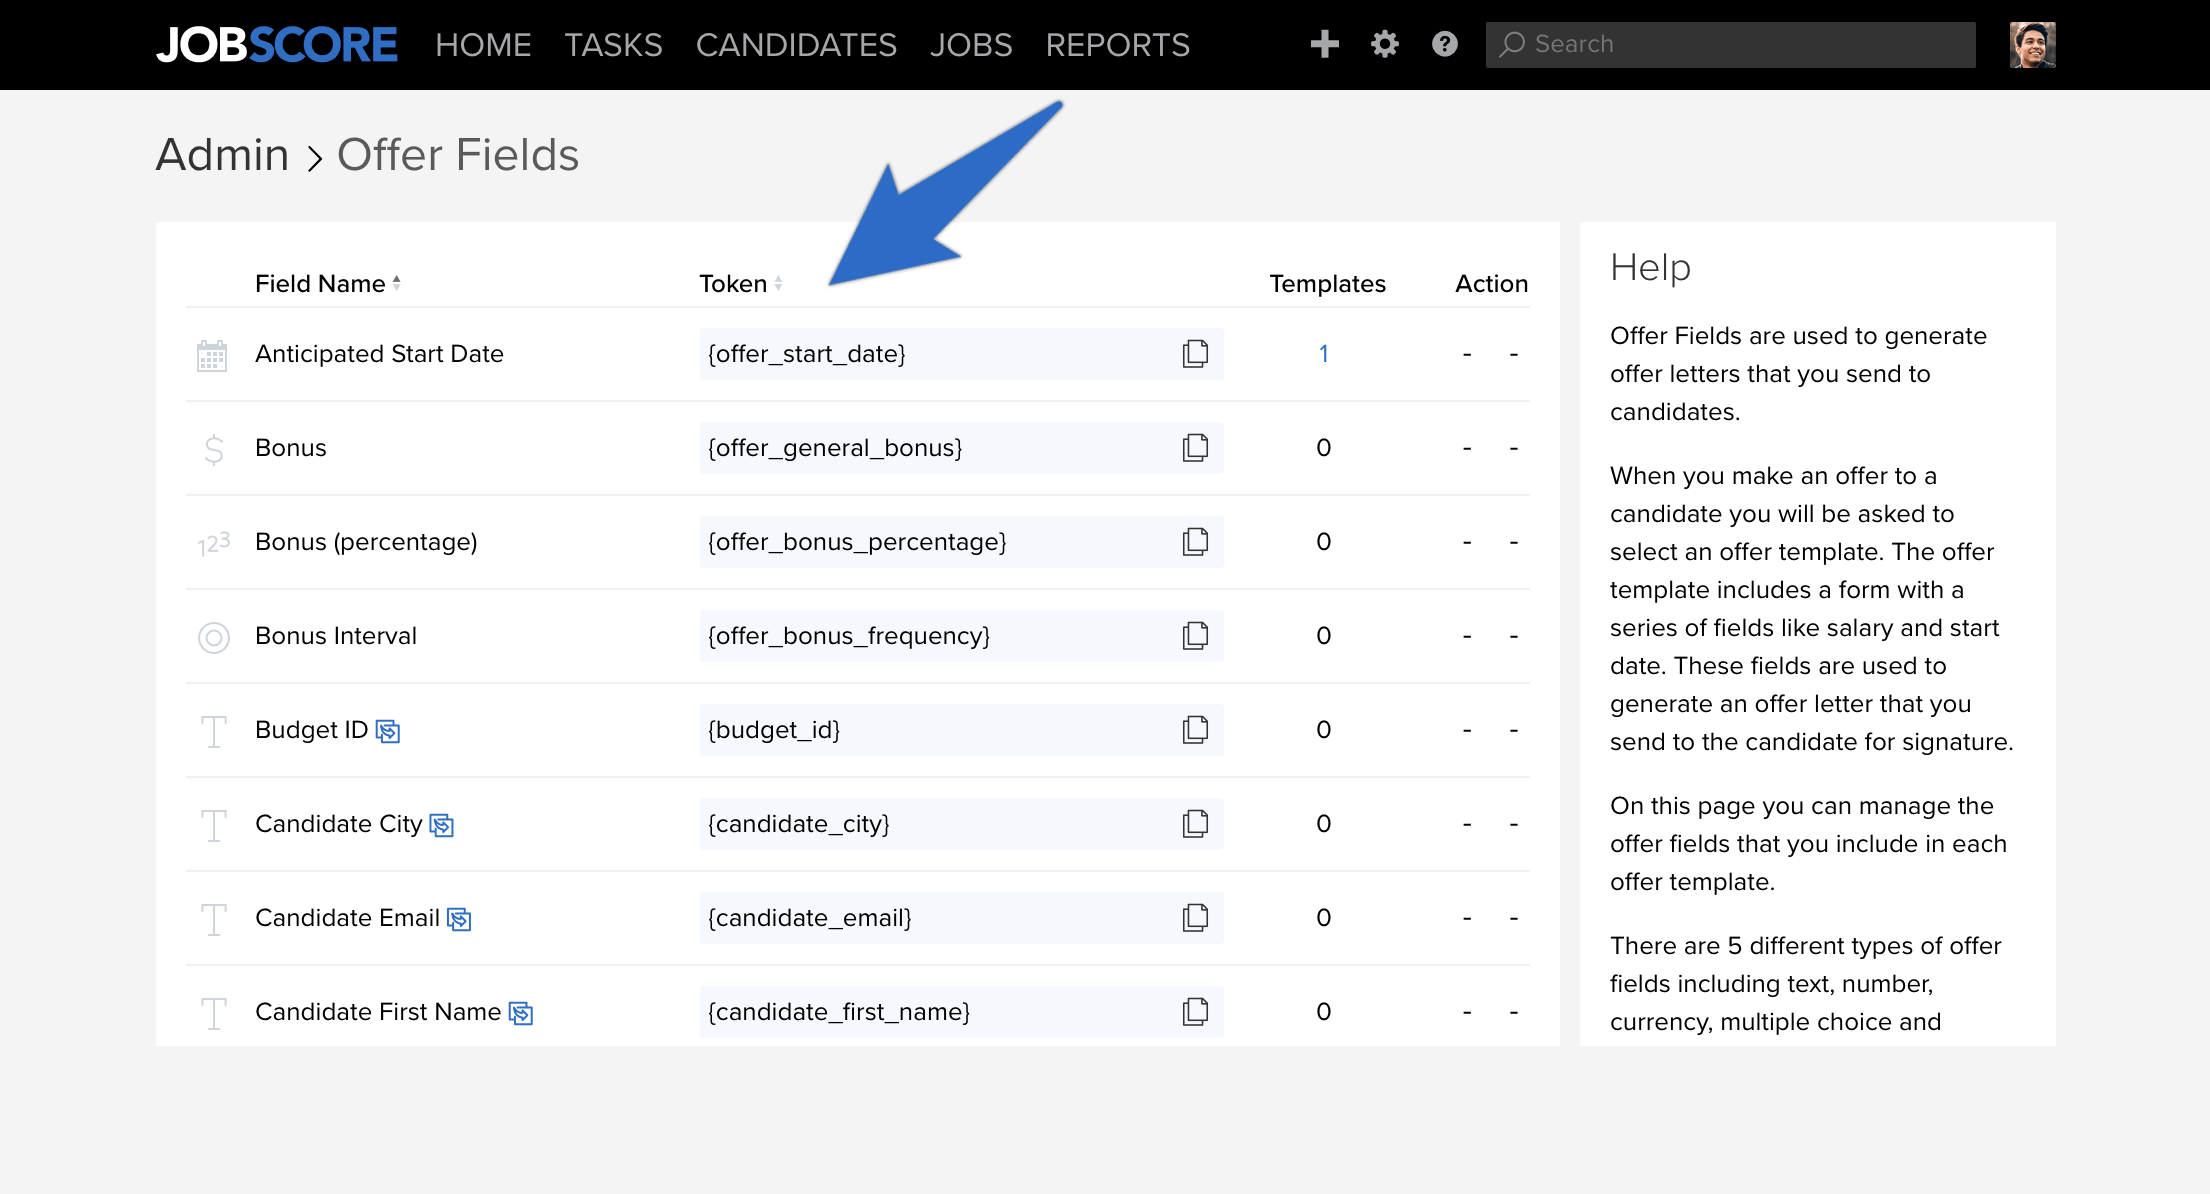Click the {offer_general_bonus} token field
Screen dimensions: 2210x1194
point(961,448)
